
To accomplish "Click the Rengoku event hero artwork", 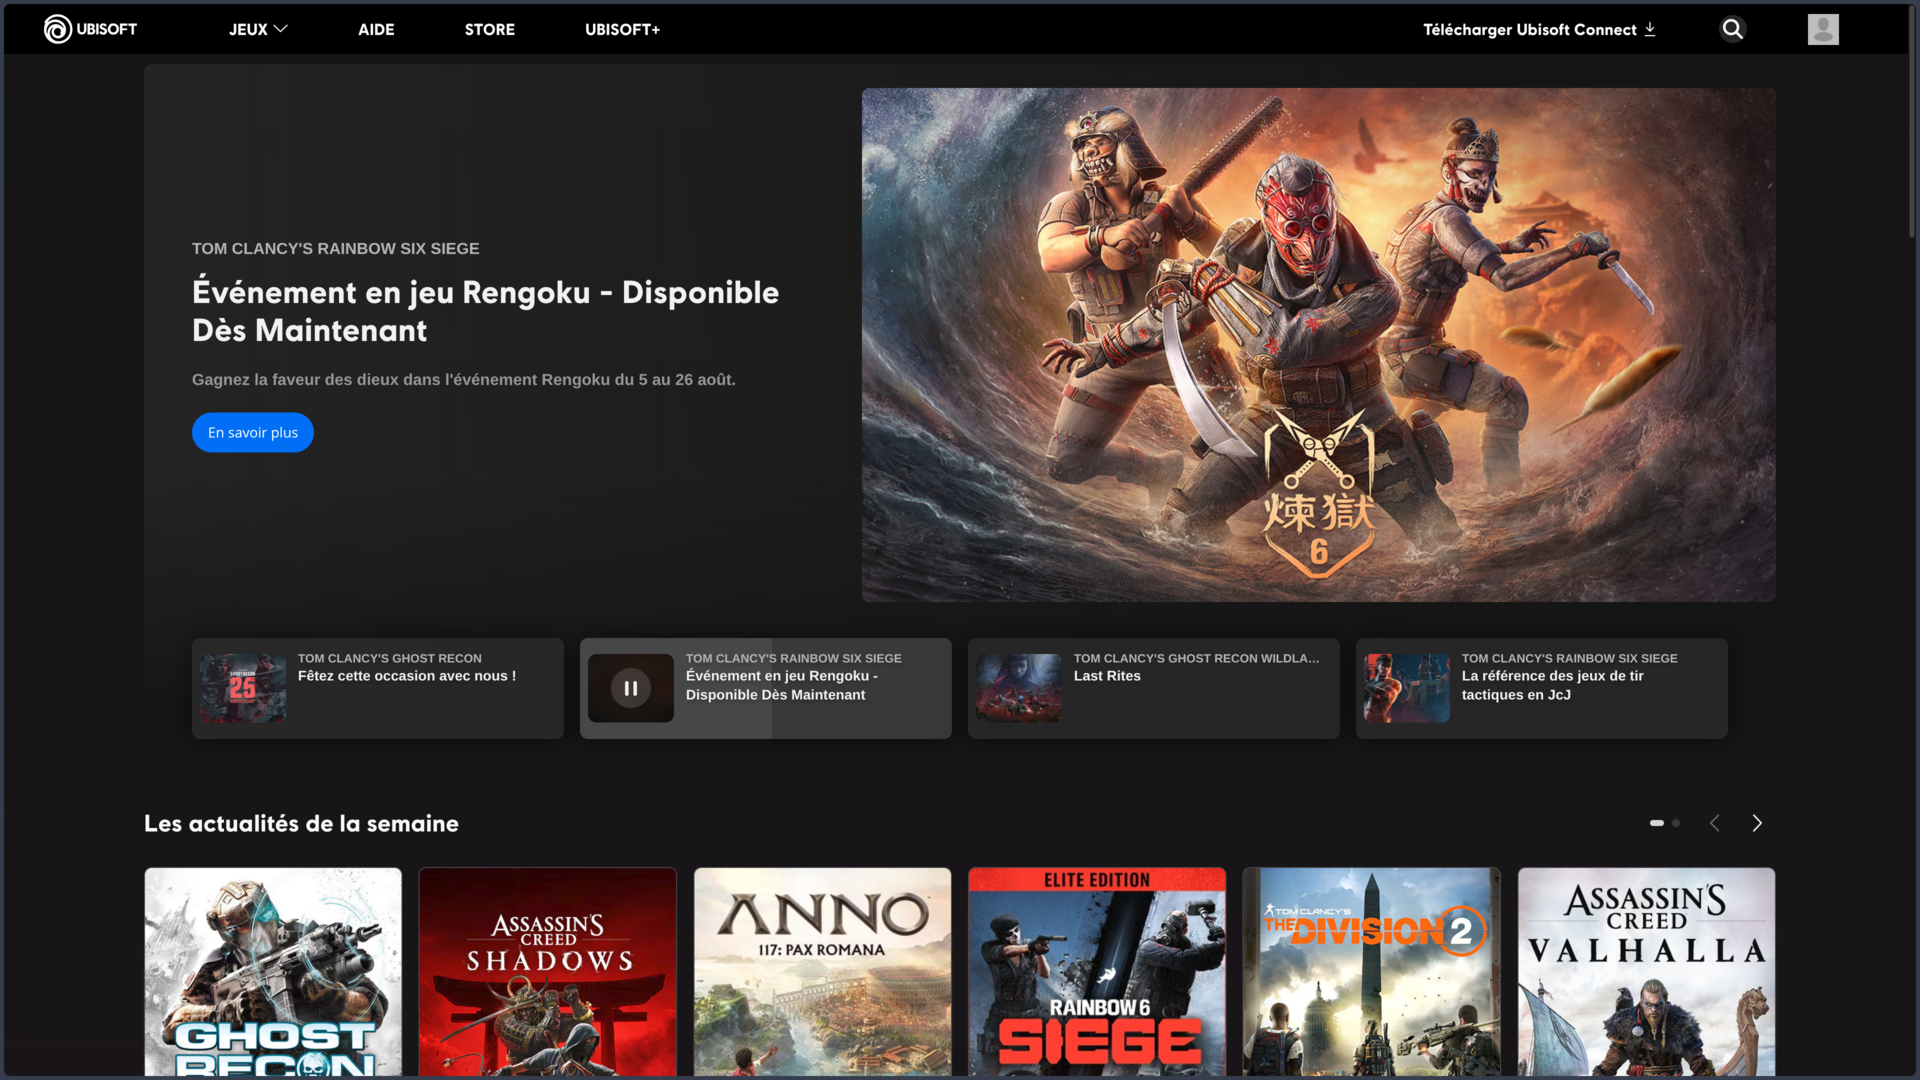I will point(1319,345).
